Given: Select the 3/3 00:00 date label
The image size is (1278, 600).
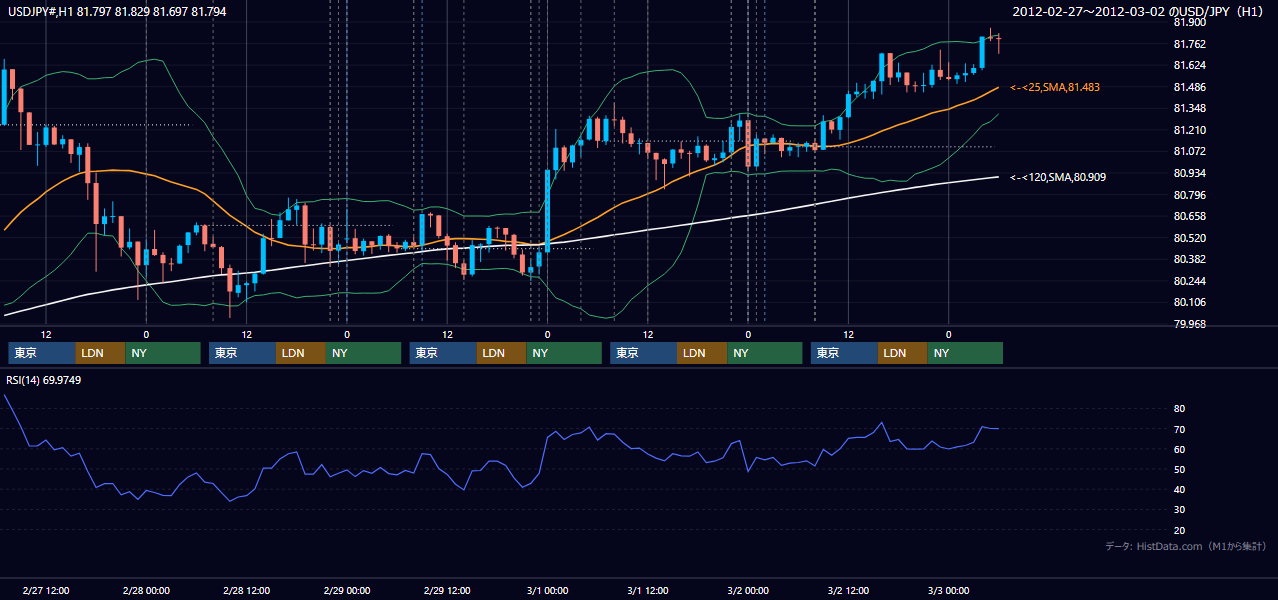Looking at the screenshot, I should [x=949, y=590].
